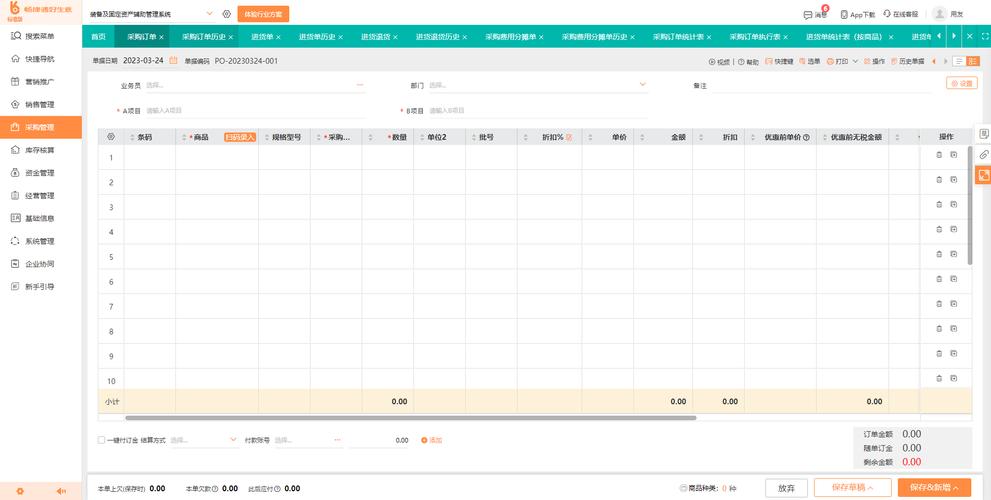Image resolution: width=991 pixels, height=500 pixels.
Task: Open 库存核算 sidebar menu
Action: click(x=40, y=150)
